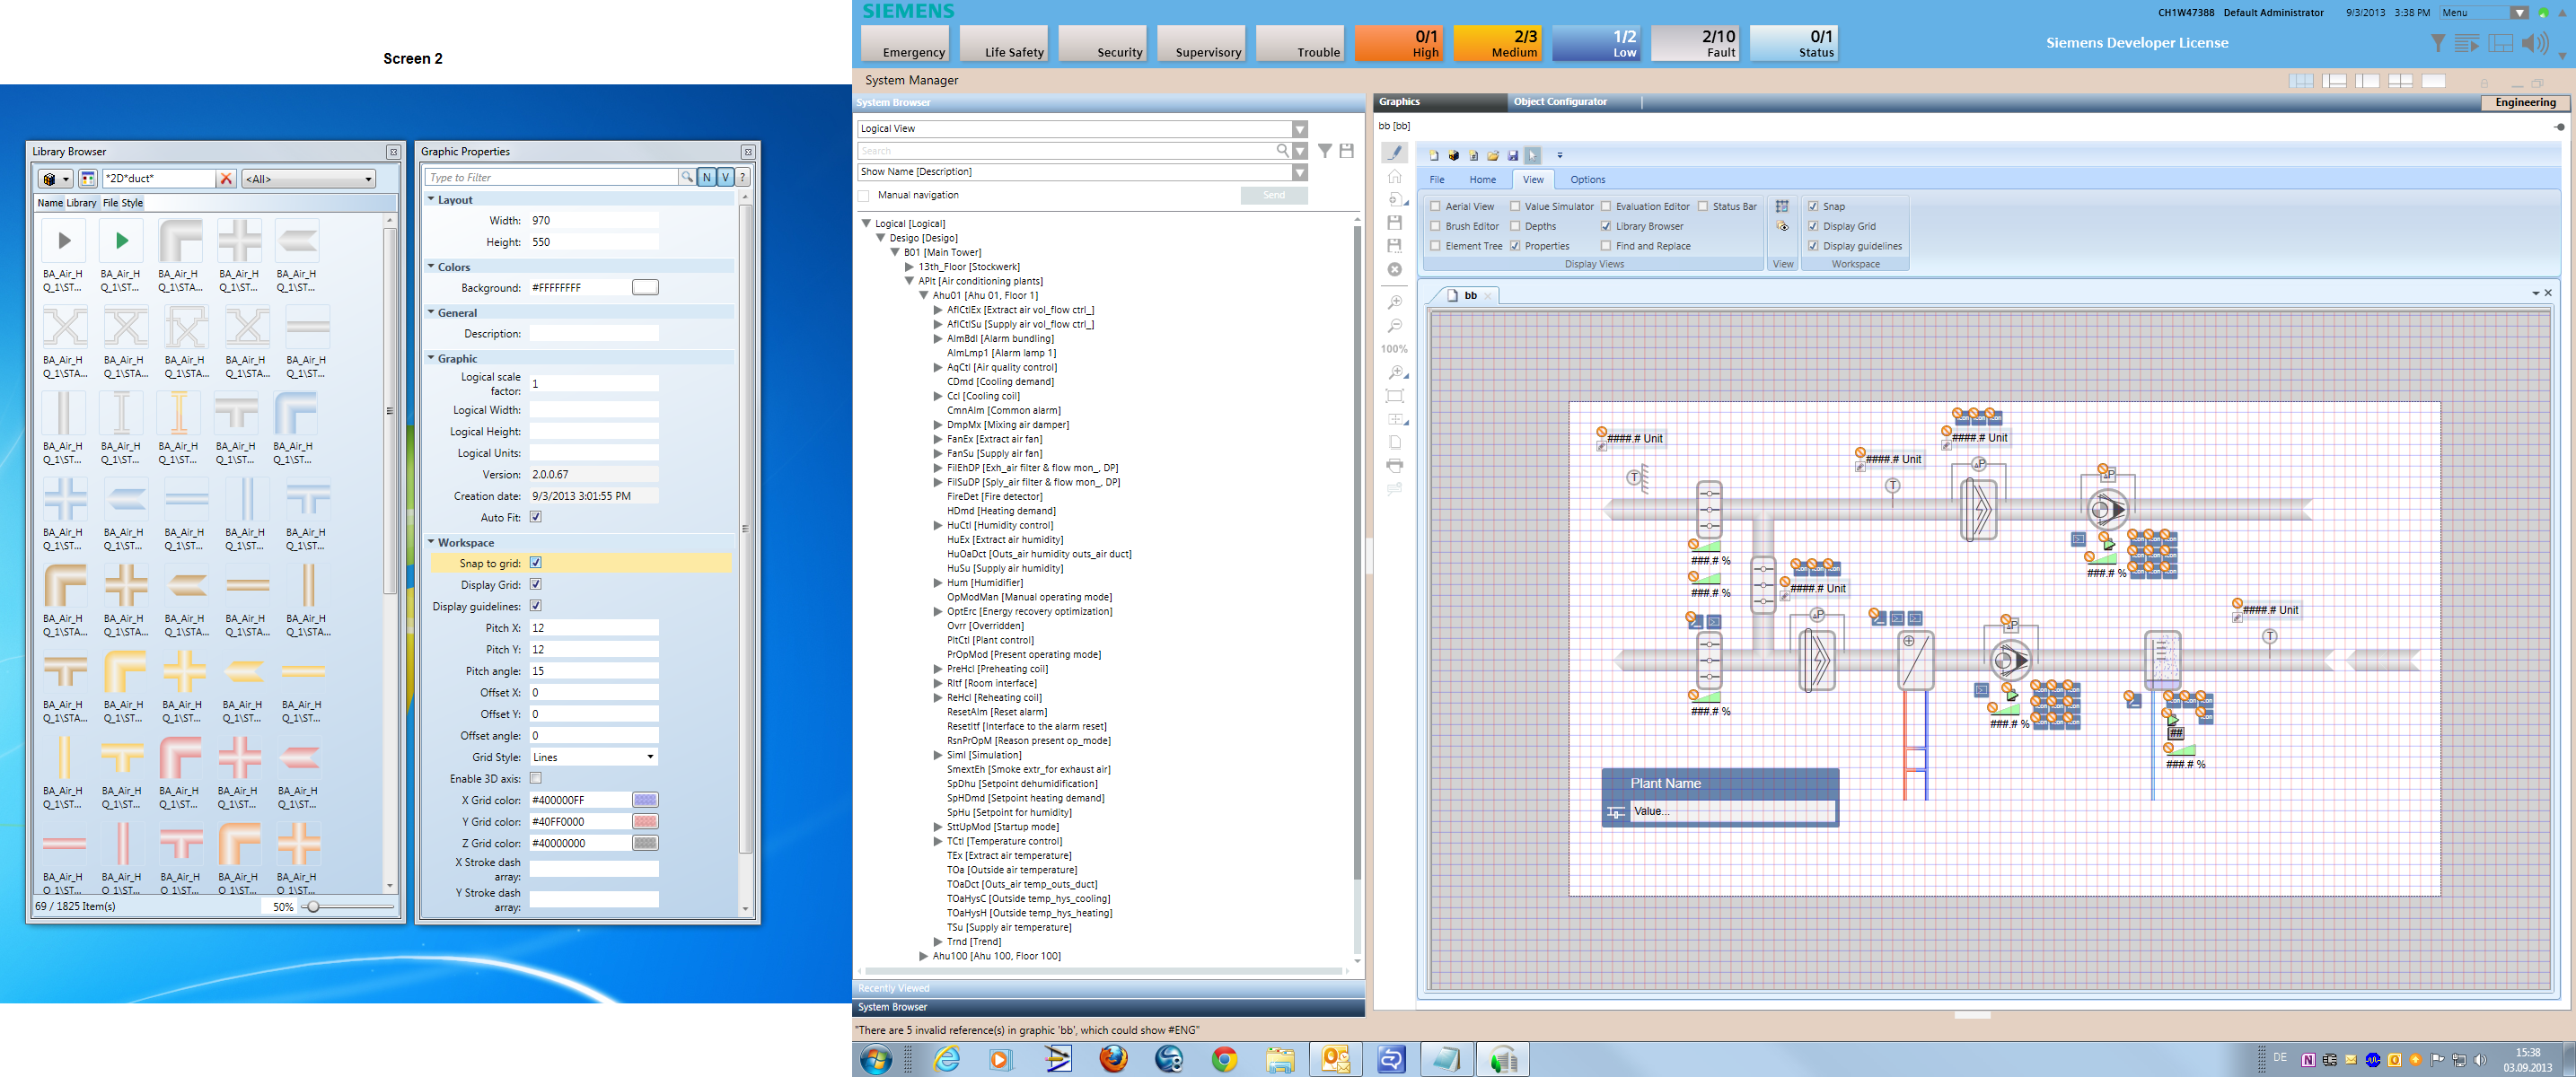
Task: Select the pointer tool in quick toolbar
Action: click(x=1532, y=155)
